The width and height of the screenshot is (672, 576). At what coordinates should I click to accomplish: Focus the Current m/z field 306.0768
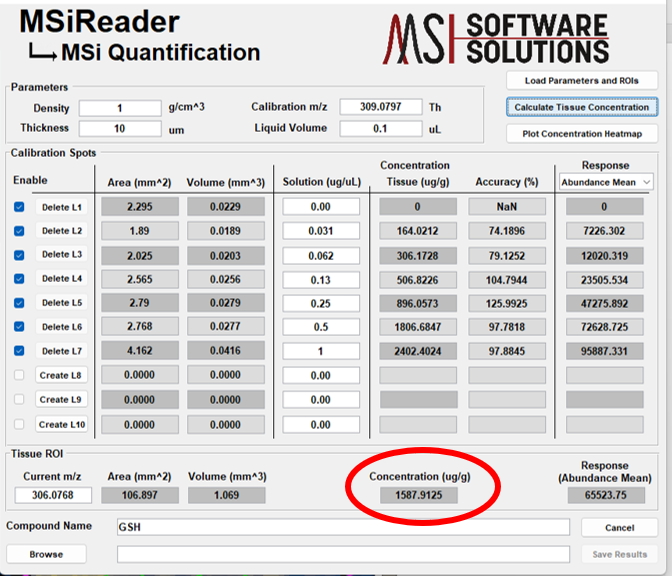pos(53,495)
